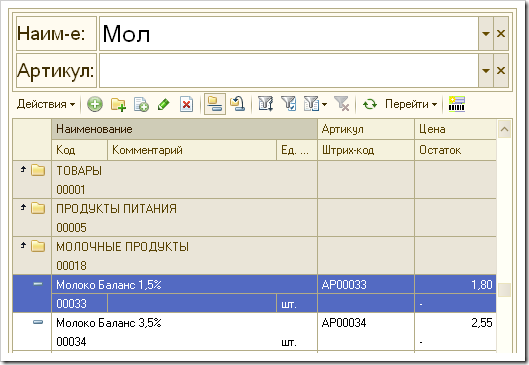
Task: Click the AP00033 article cell
Action: click(x=366, y=285)
